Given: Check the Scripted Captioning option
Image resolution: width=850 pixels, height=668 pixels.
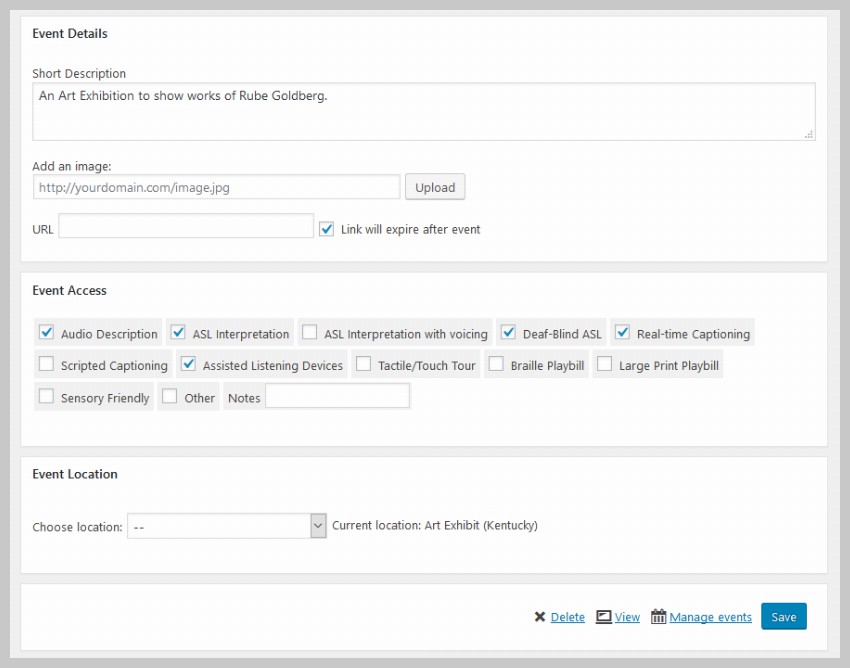Looking at the screenshot, I should (x=46, y=364).
